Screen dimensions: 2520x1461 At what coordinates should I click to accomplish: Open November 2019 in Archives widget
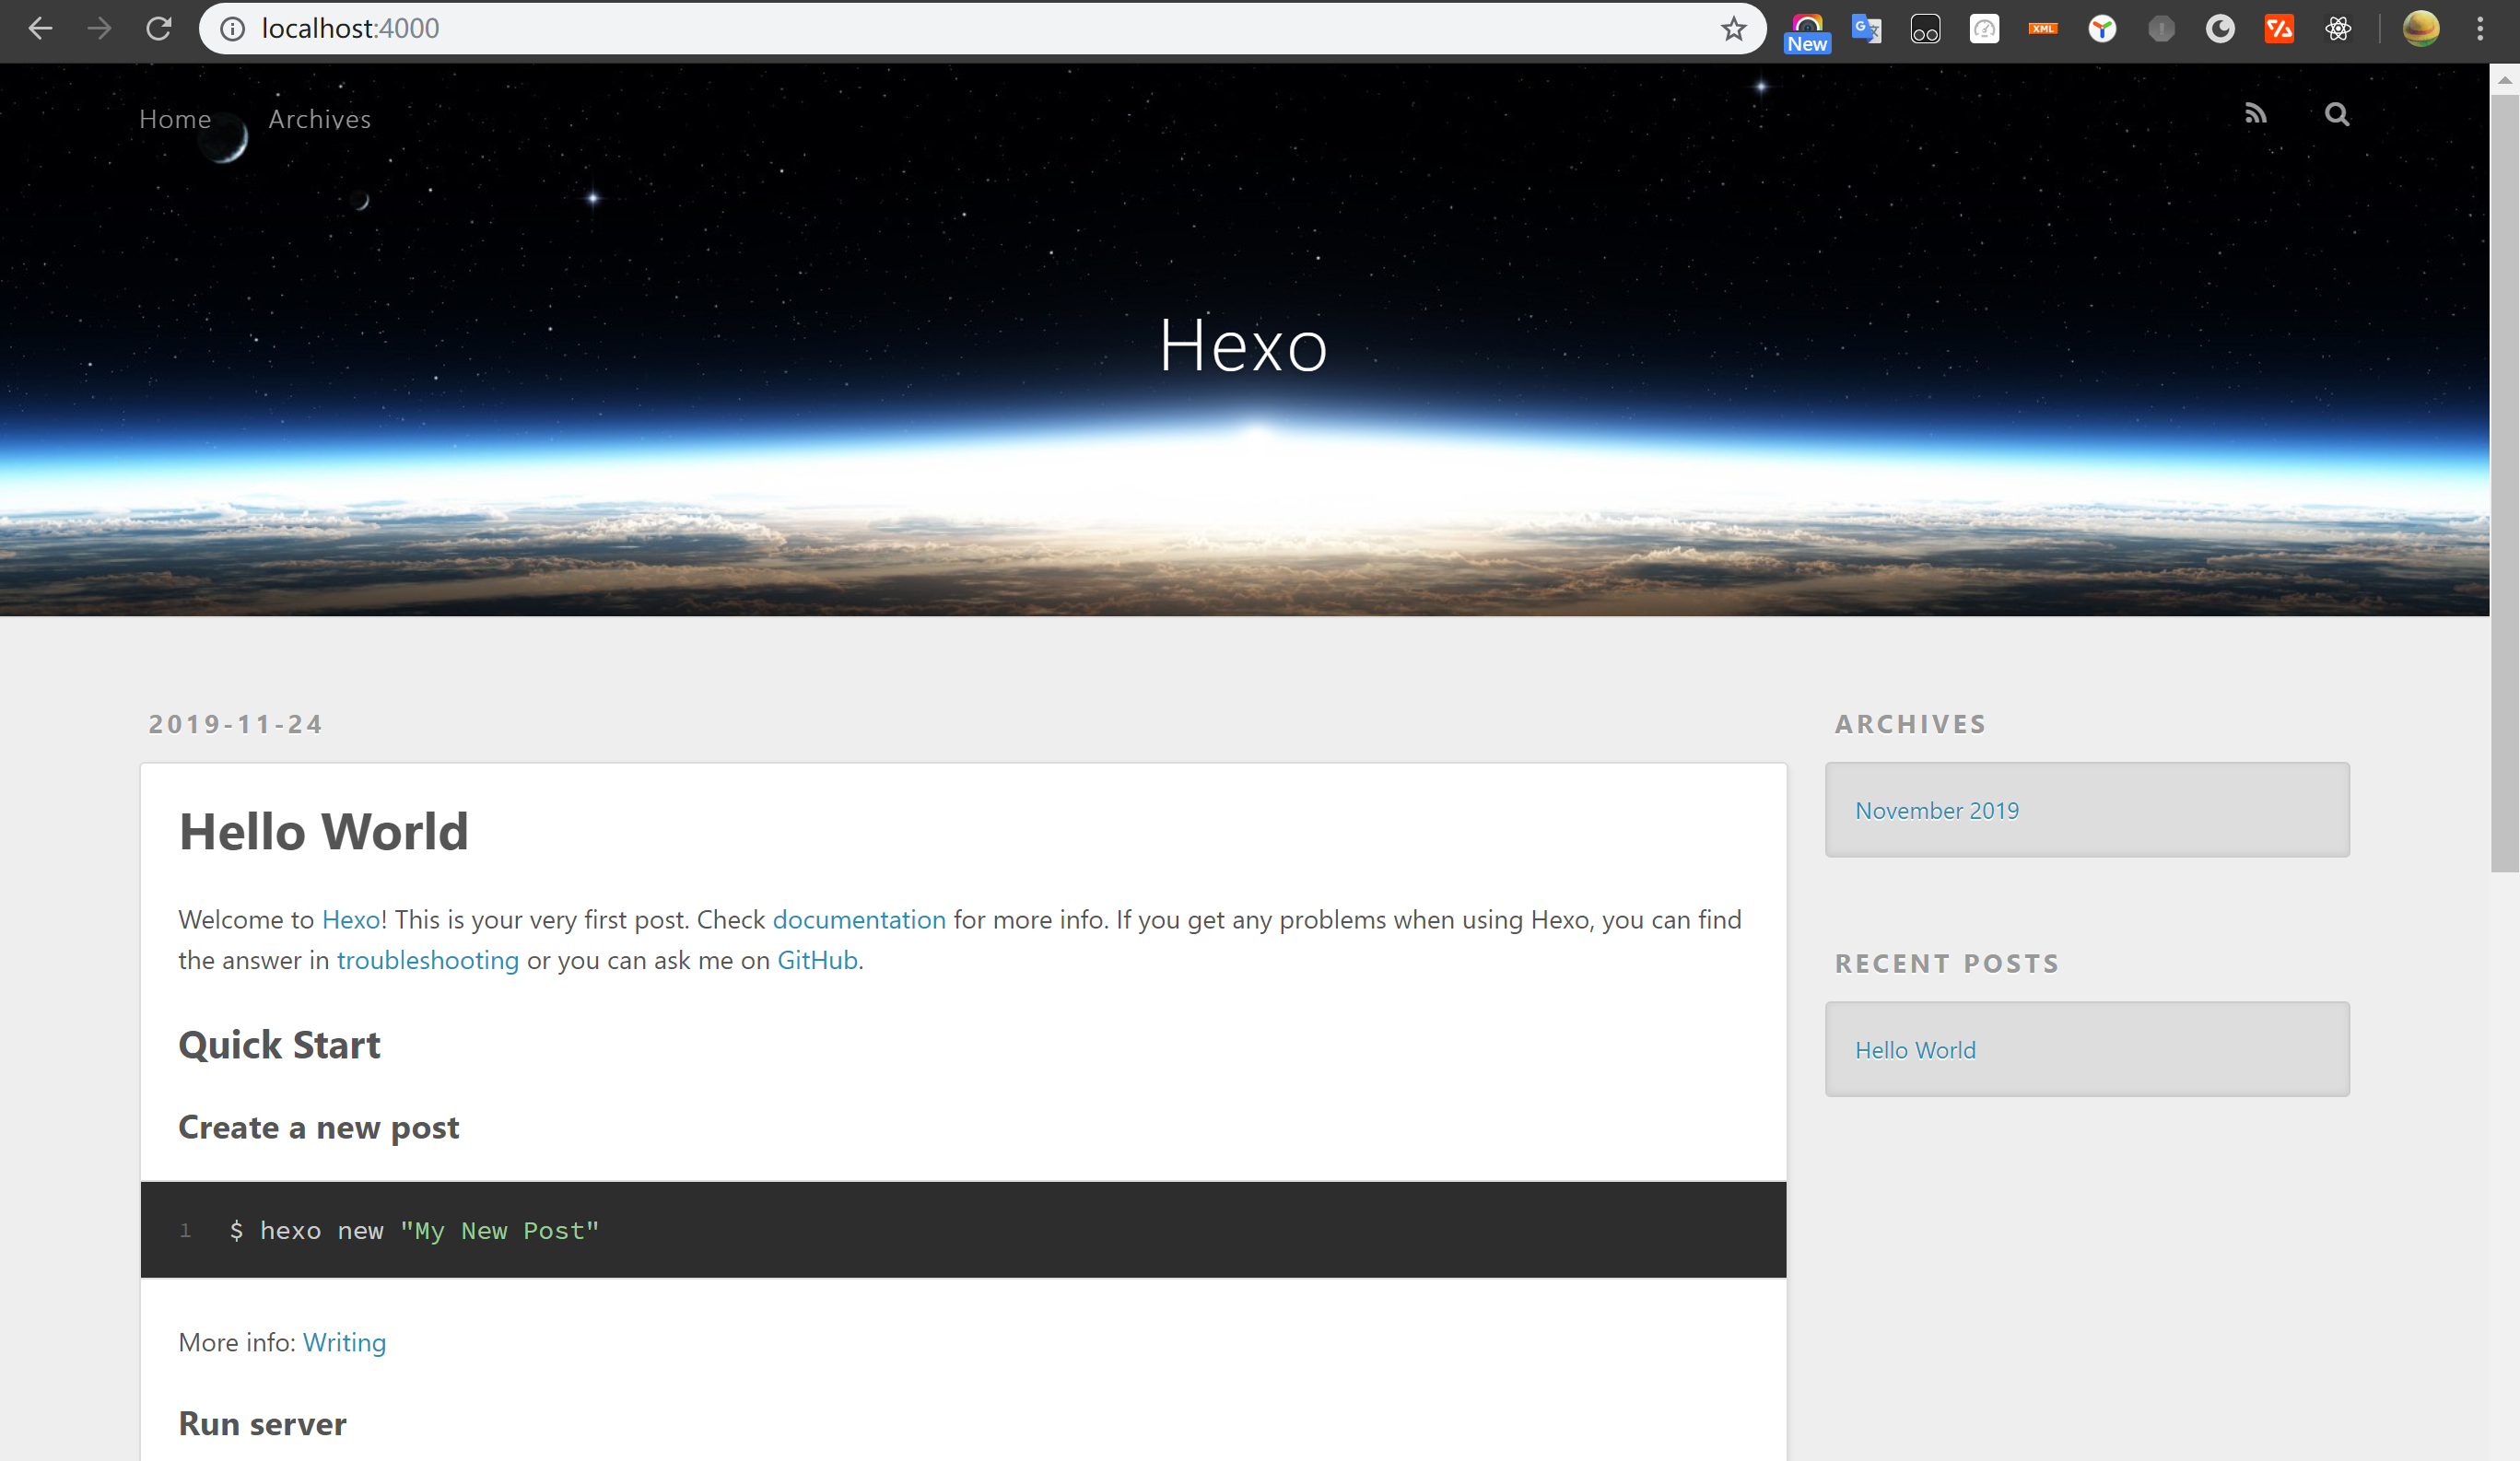point(1937,811)
